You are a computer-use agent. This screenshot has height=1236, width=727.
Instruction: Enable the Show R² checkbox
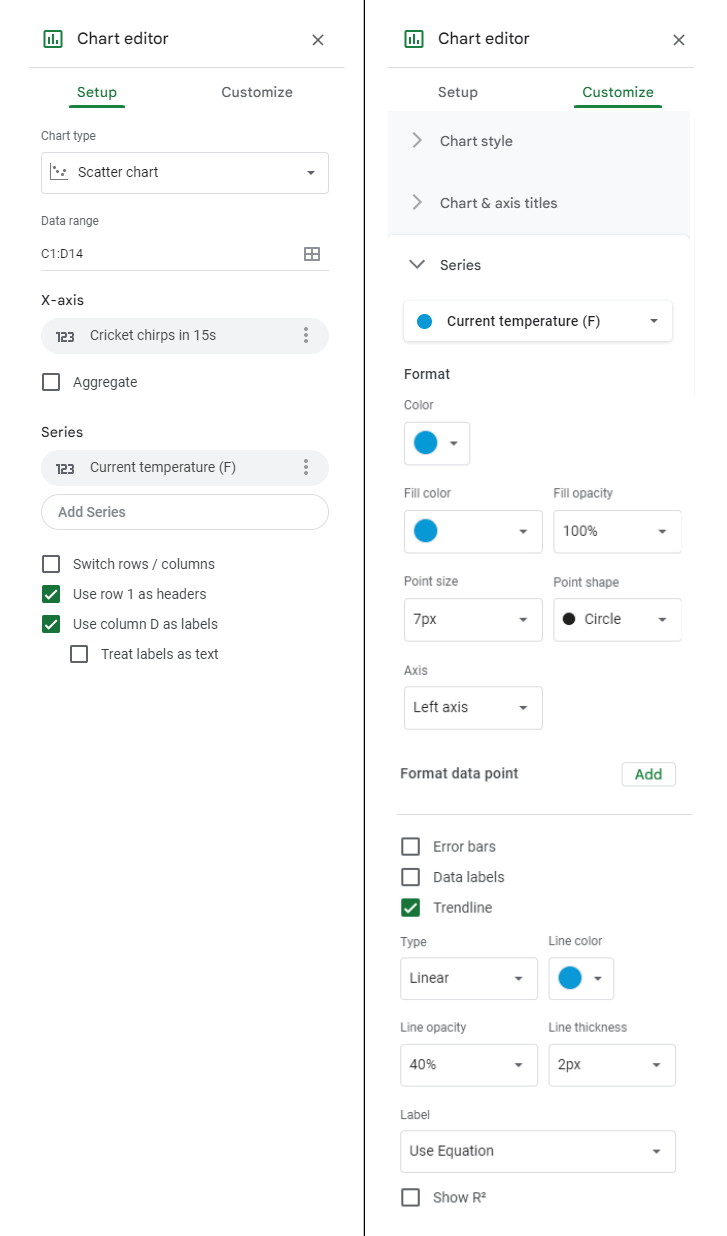click(410, 1197)
